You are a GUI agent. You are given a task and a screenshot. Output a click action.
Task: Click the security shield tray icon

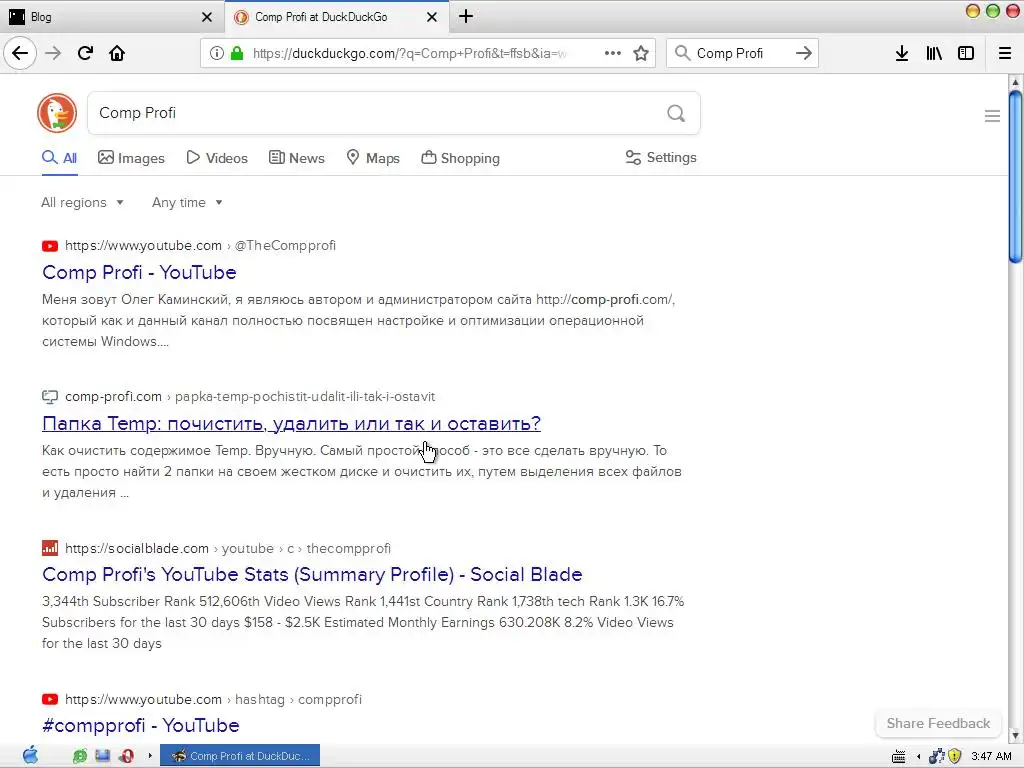(955, 756)
